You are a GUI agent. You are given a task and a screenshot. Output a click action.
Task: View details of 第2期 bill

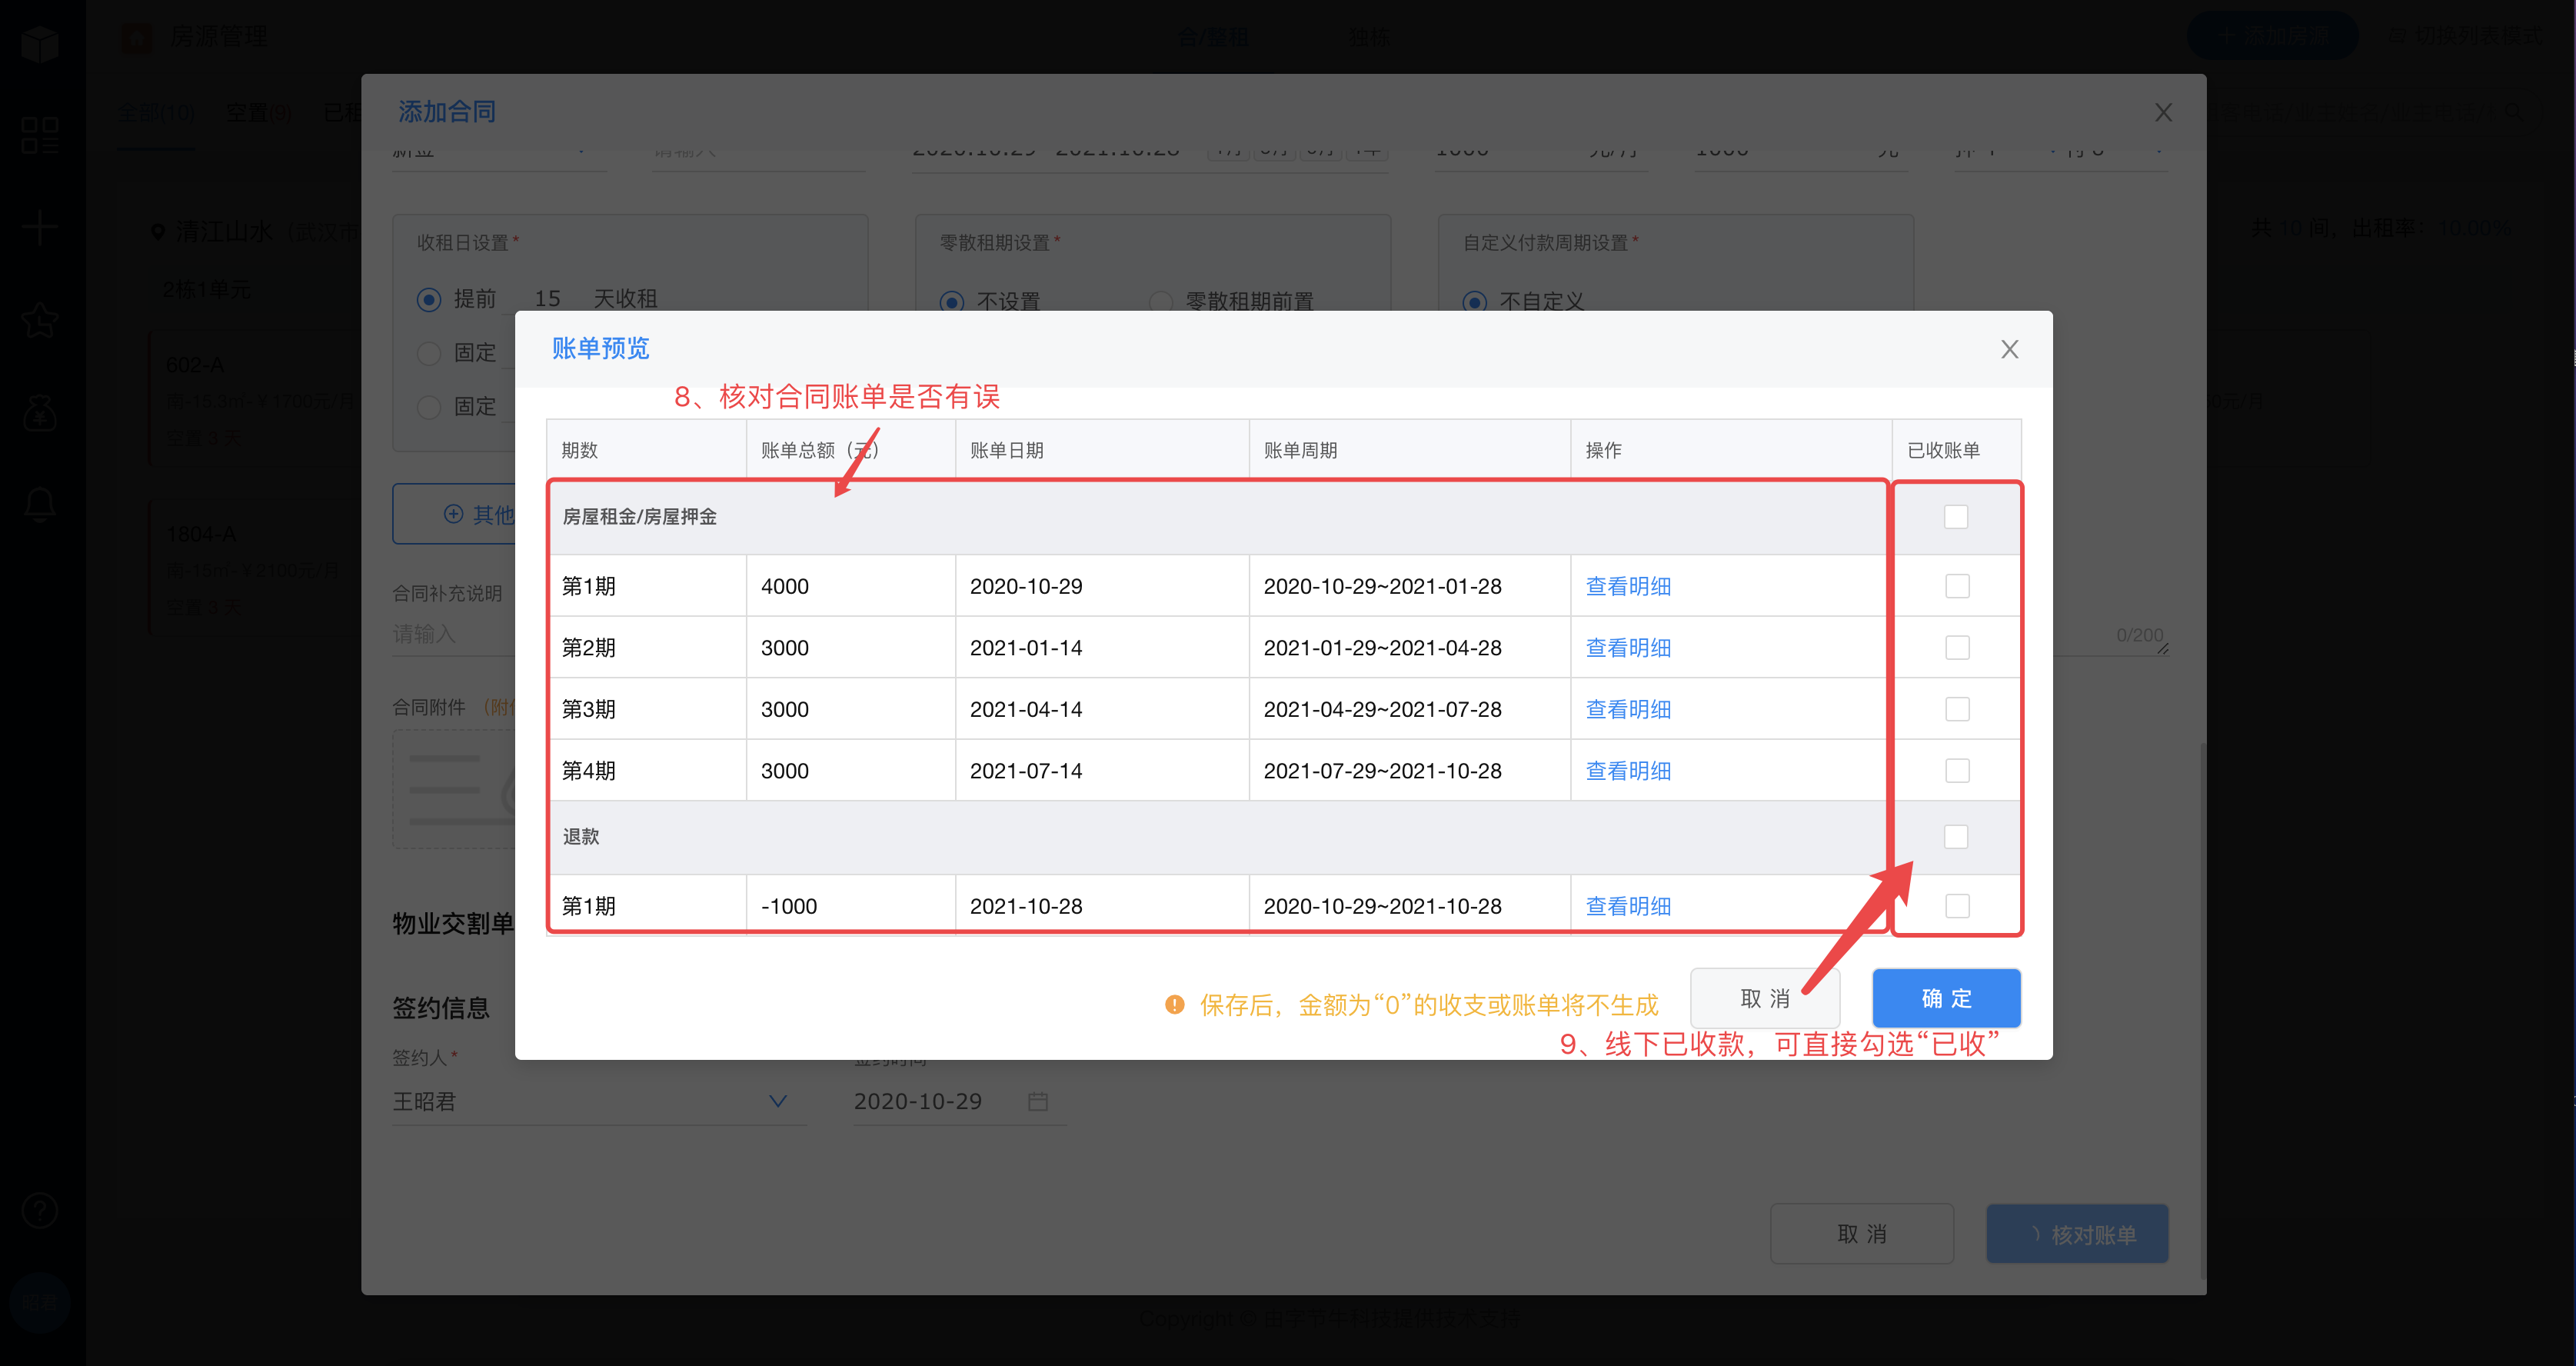1628,648
